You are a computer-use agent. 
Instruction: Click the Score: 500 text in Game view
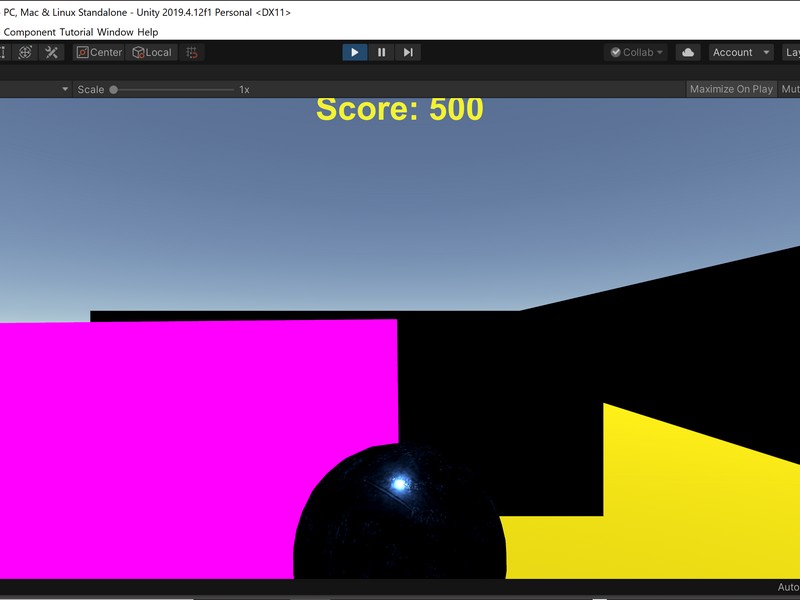click(x=398, y=112)
